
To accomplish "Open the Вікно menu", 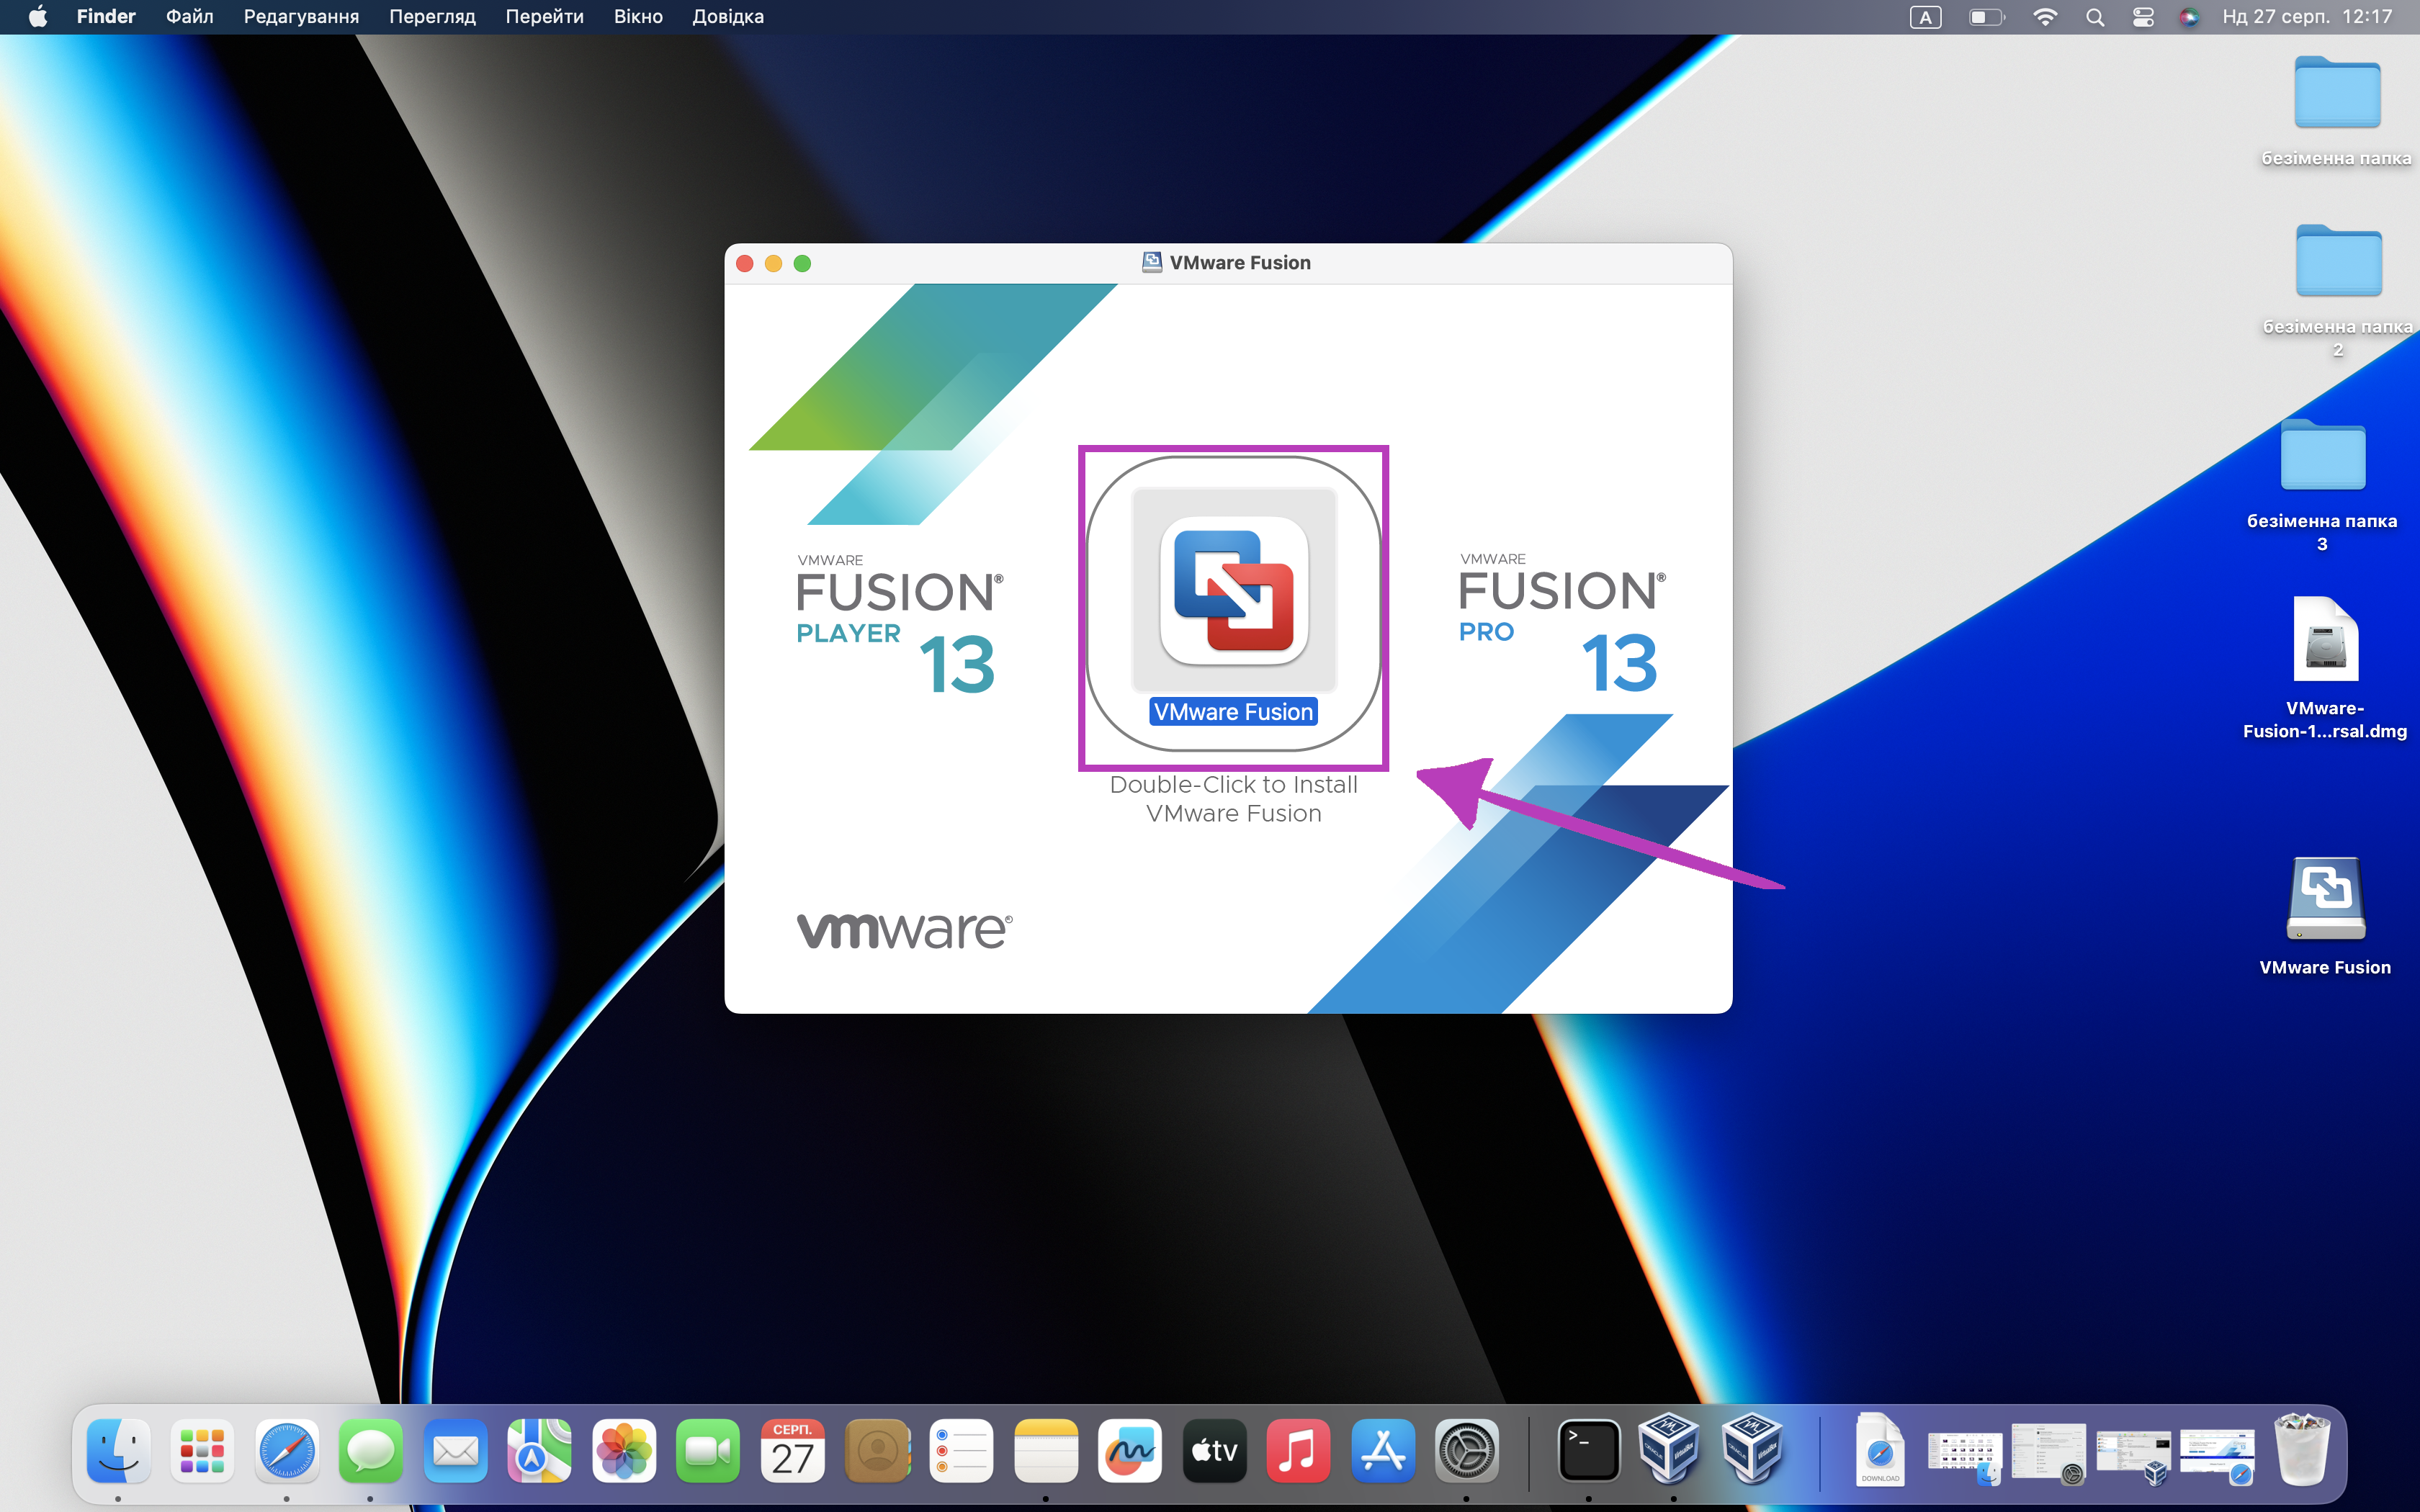I will coord(638,17).
